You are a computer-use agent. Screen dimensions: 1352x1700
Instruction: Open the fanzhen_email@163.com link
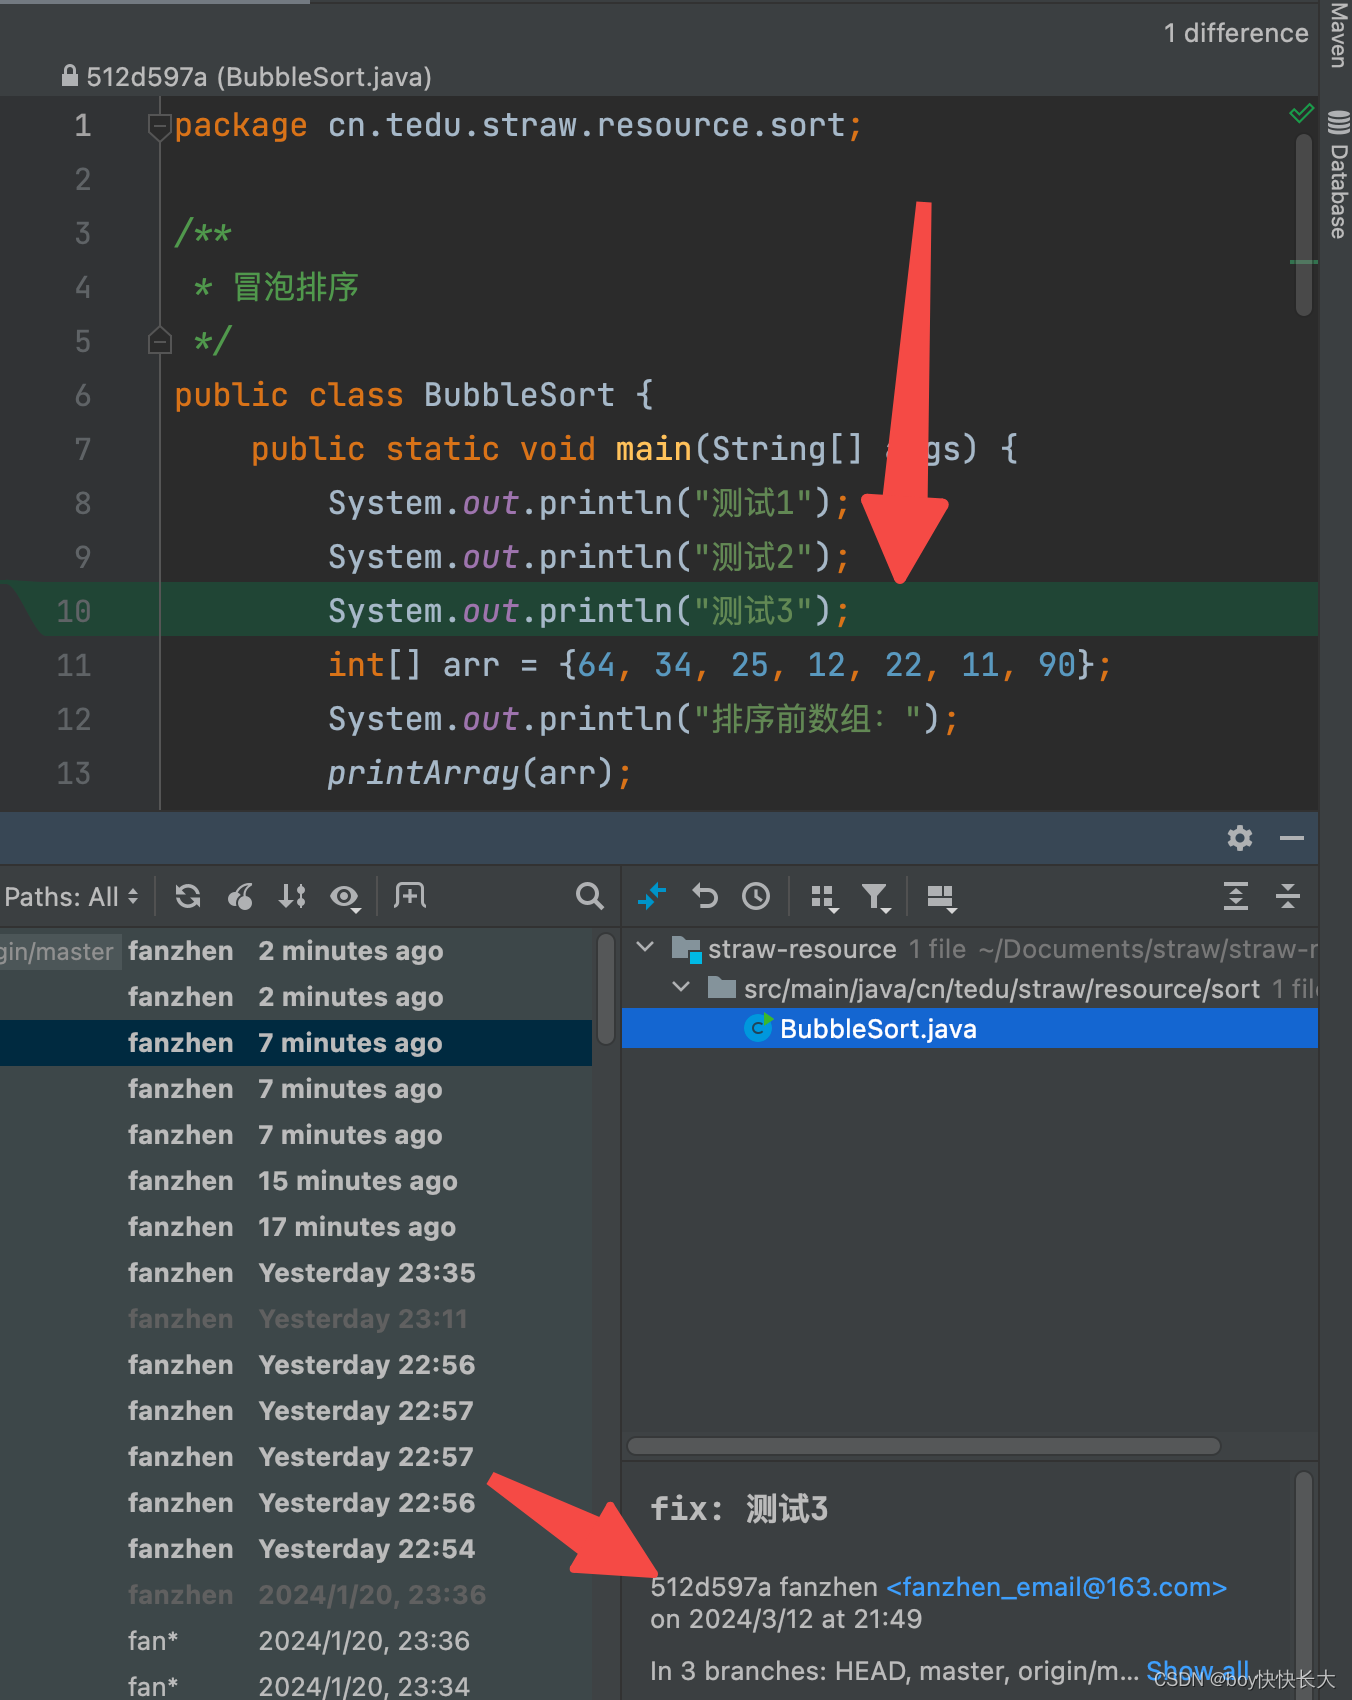click(x=1056, y=1587)
